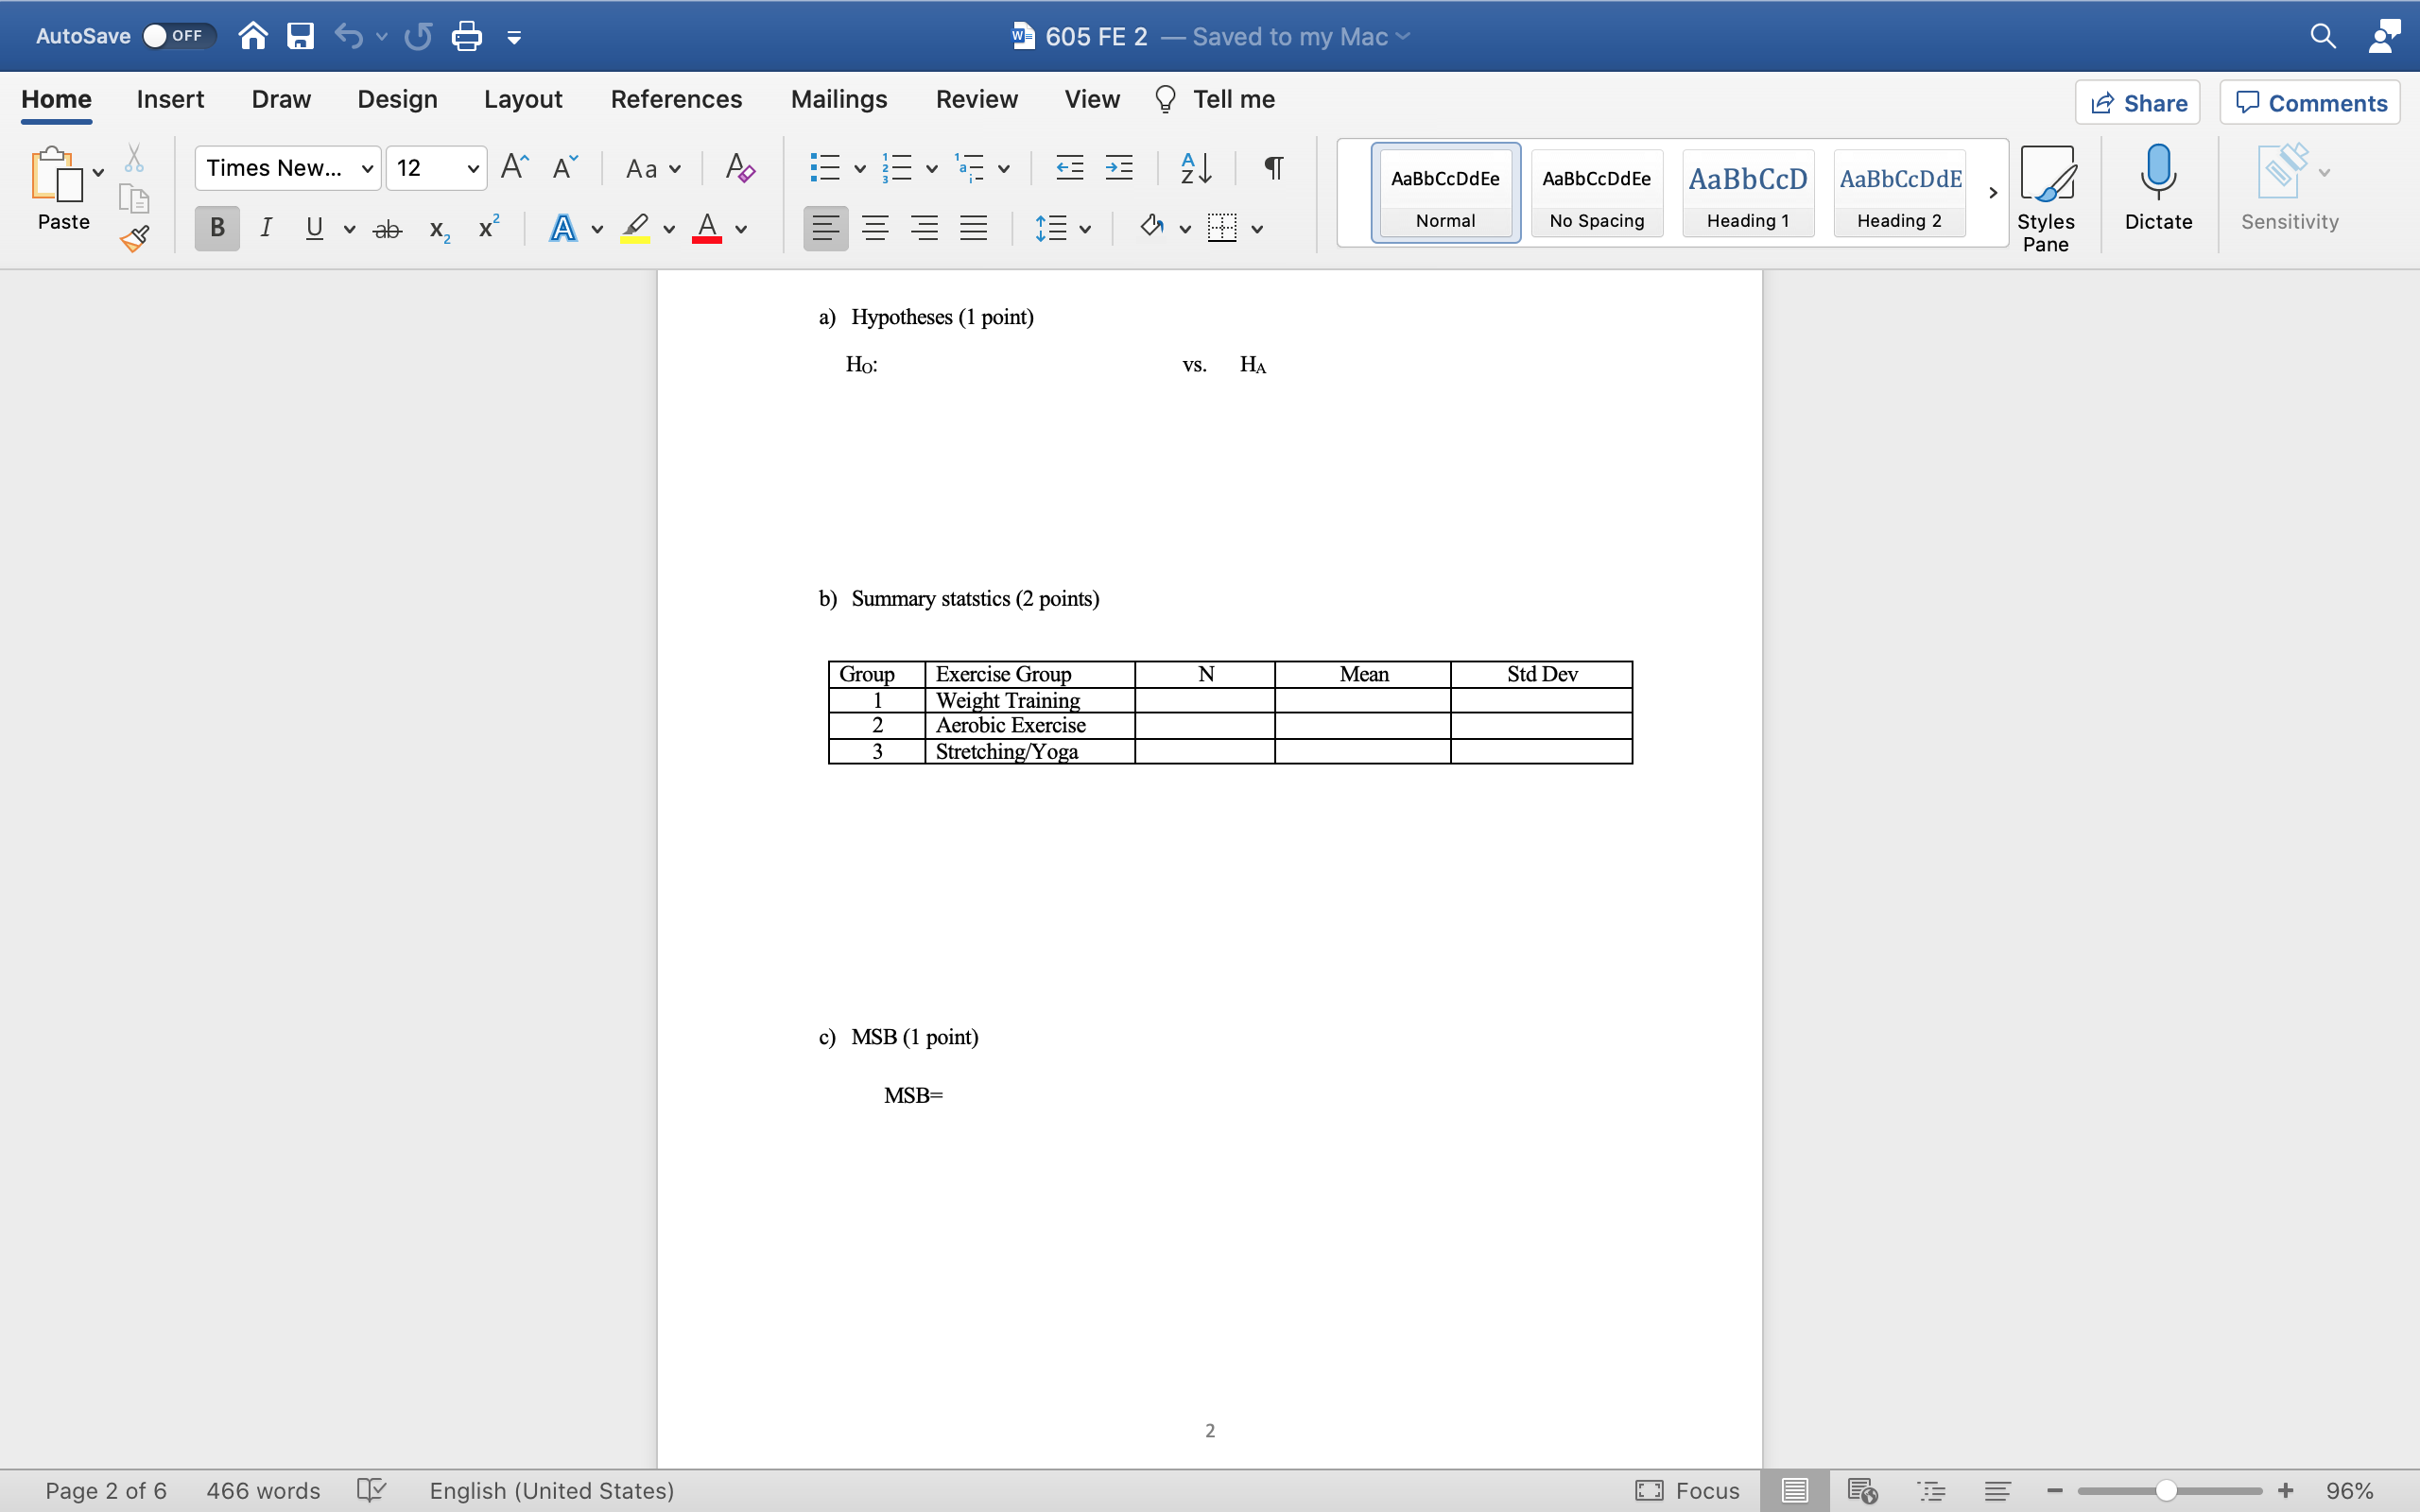Screen dimensions: 2420x1512
Task: Click the Format Painter brush icon
Action: (x=135, y=238)
